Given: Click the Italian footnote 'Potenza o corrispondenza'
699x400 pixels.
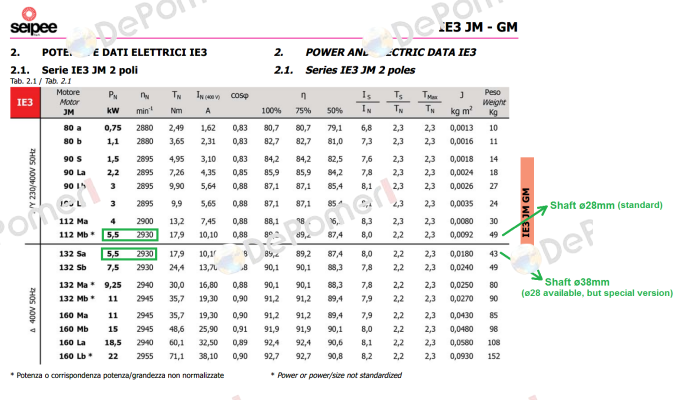Looking at the screenshot, I should tap(117, 375).
